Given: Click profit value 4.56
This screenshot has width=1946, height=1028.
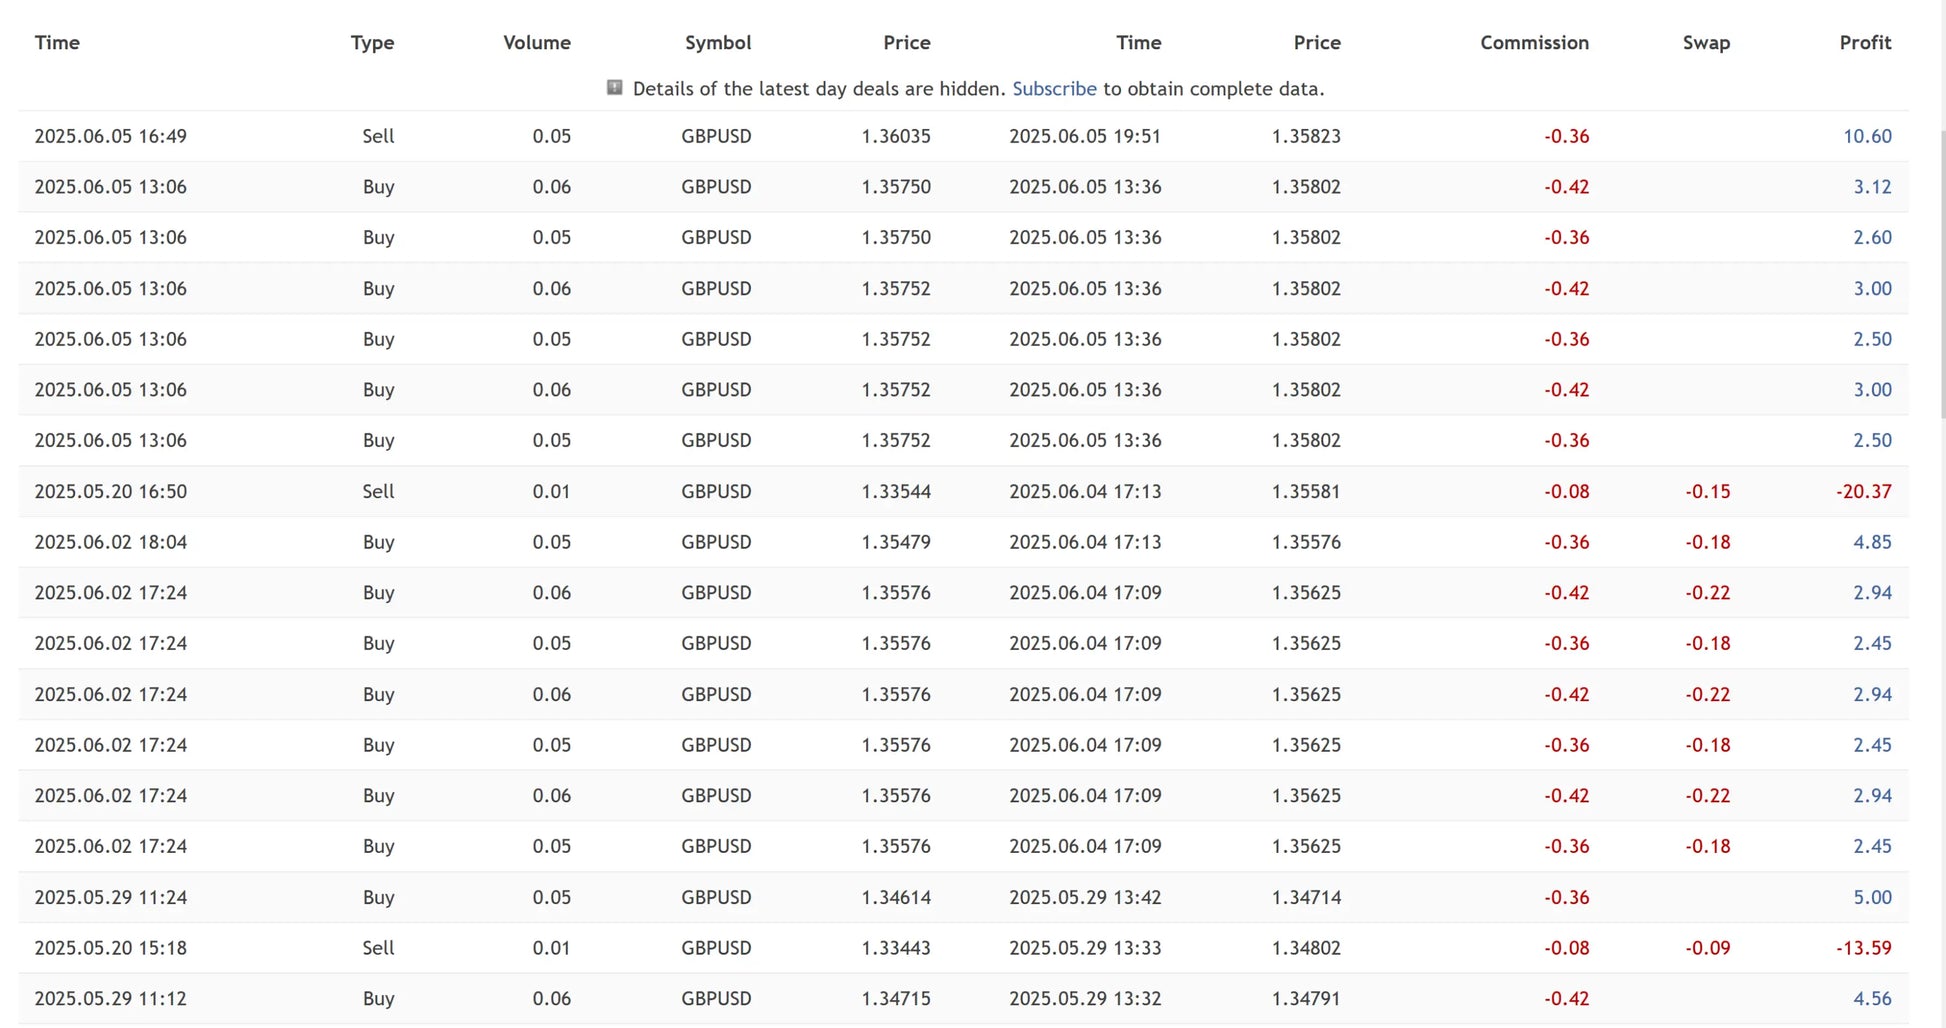Looking at the screenshot, I should 1872,999.
